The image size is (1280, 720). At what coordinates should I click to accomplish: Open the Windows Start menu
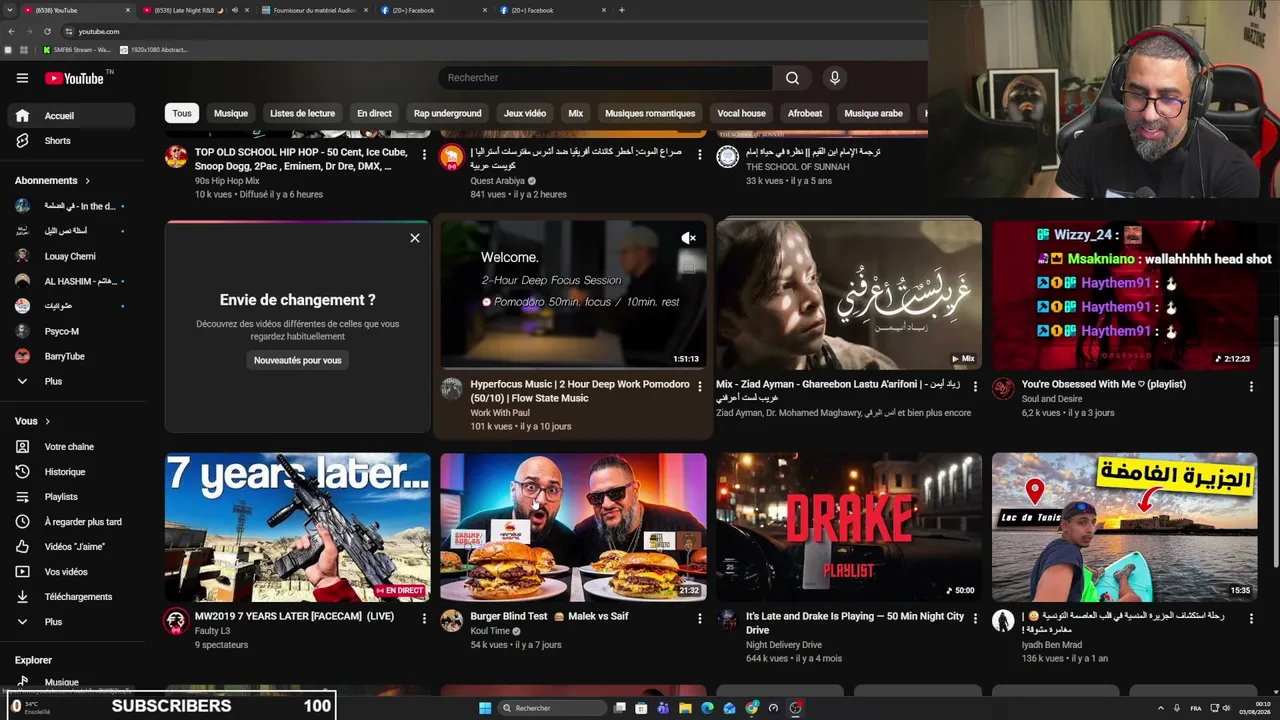click(485, 708)
